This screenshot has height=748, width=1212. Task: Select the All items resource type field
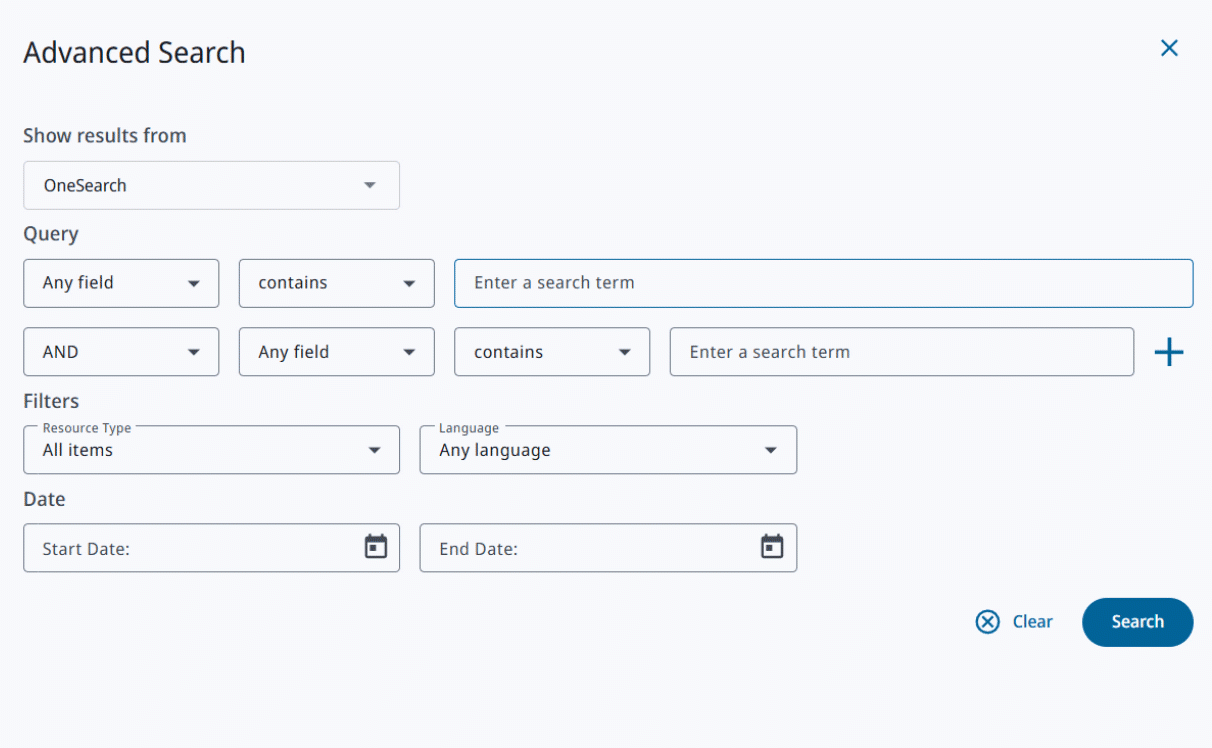point(190,450)
